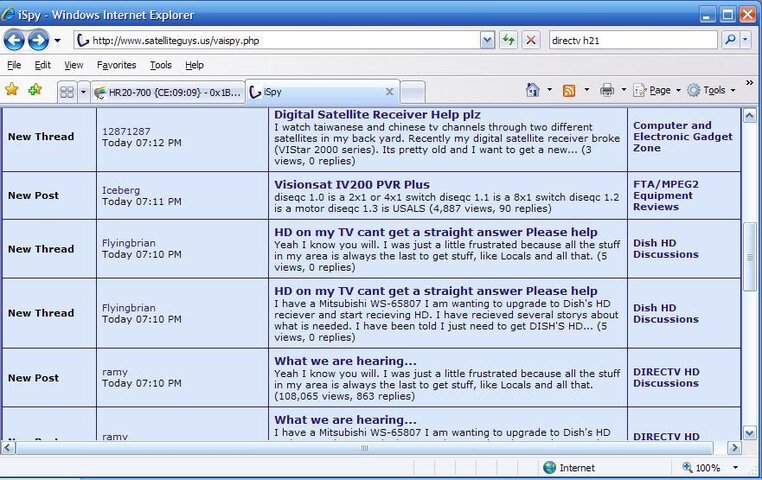
Task: Open Favorites Center star icon
Action: (12, 89)
